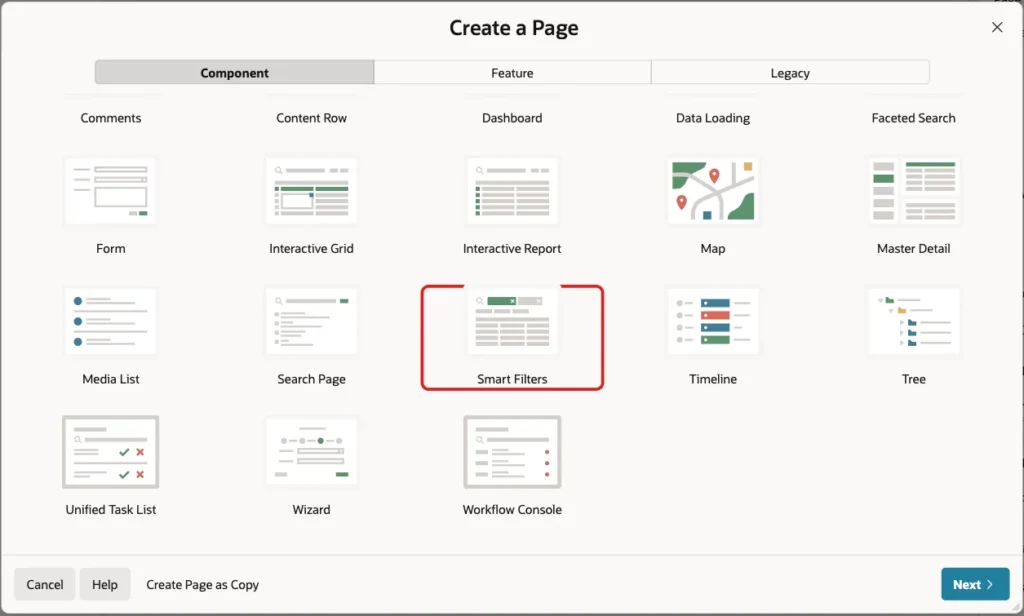Screen dimensions: 1024x616
Task: Click the Timeline text label
Action: pos(712,379)
